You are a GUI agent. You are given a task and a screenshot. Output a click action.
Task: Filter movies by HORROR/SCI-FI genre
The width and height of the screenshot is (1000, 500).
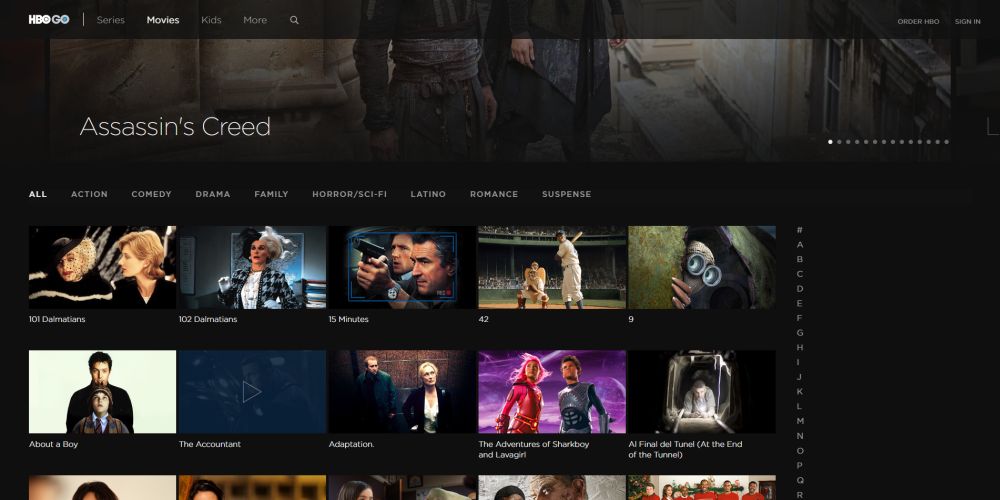point(349,194)
